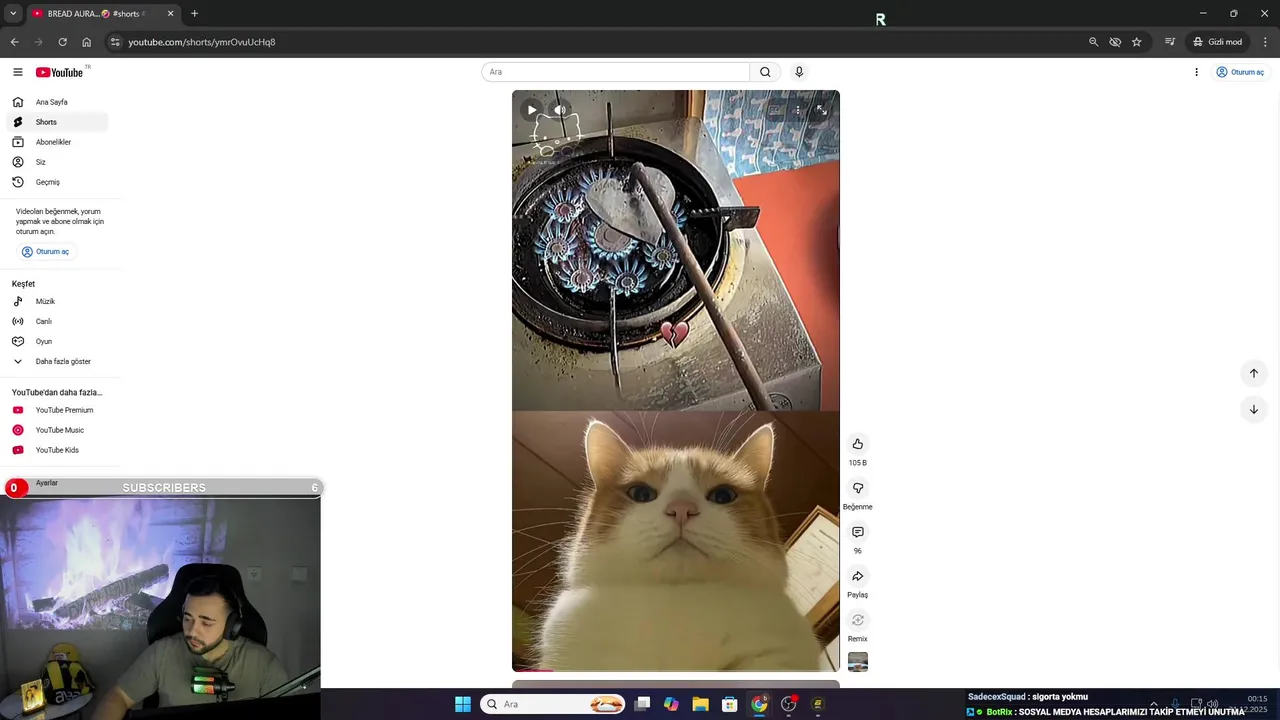
Task: Click the Gizli mod incognito chip
Action: (1217, 42)
